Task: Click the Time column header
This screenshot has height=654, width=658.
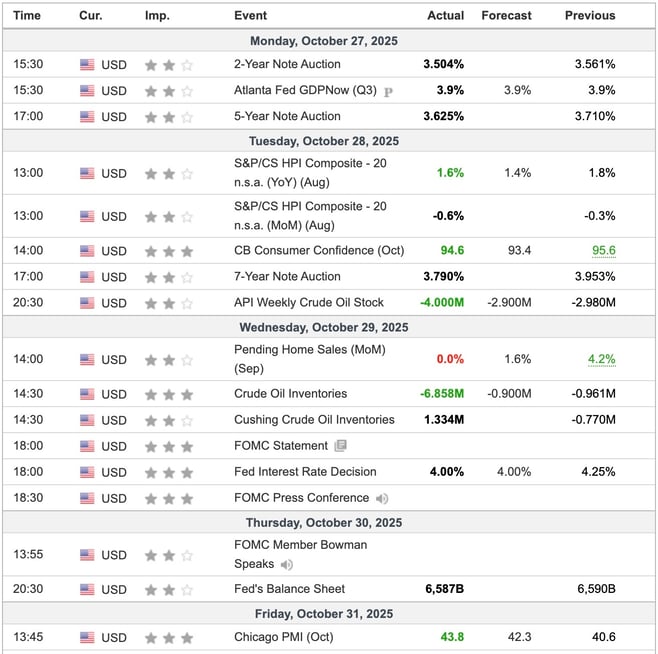Action: [27, 15]
